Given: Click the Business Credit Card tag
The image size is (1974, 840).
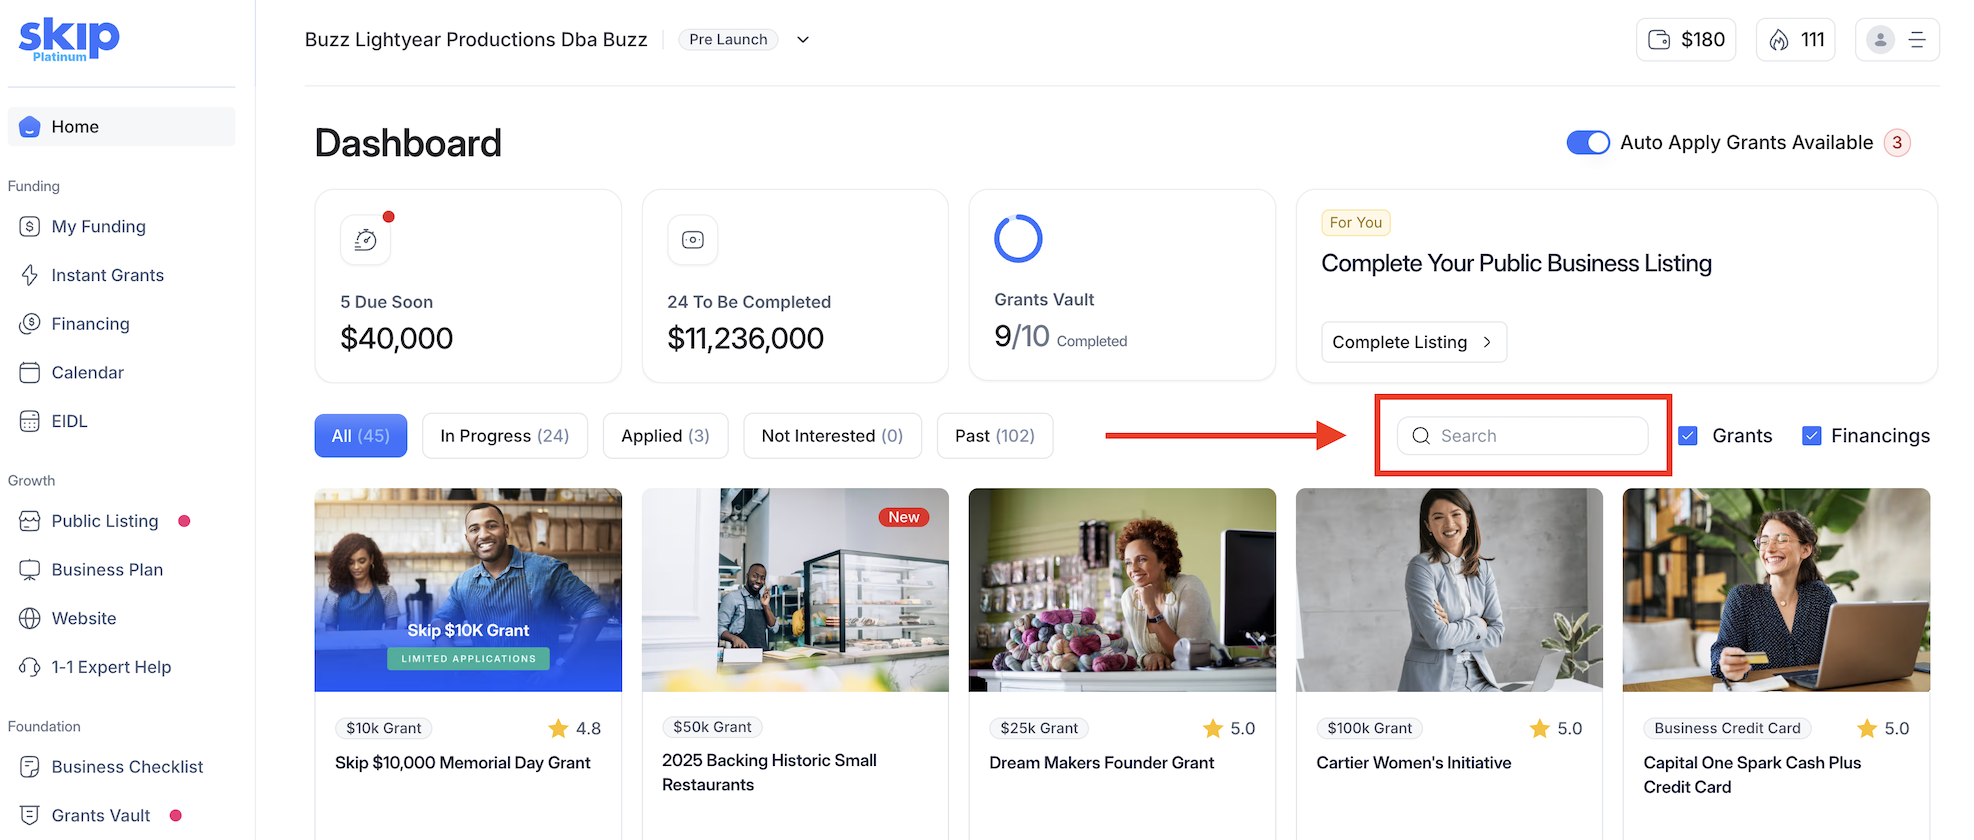Looking at the screenshot, I should 1727,728.
